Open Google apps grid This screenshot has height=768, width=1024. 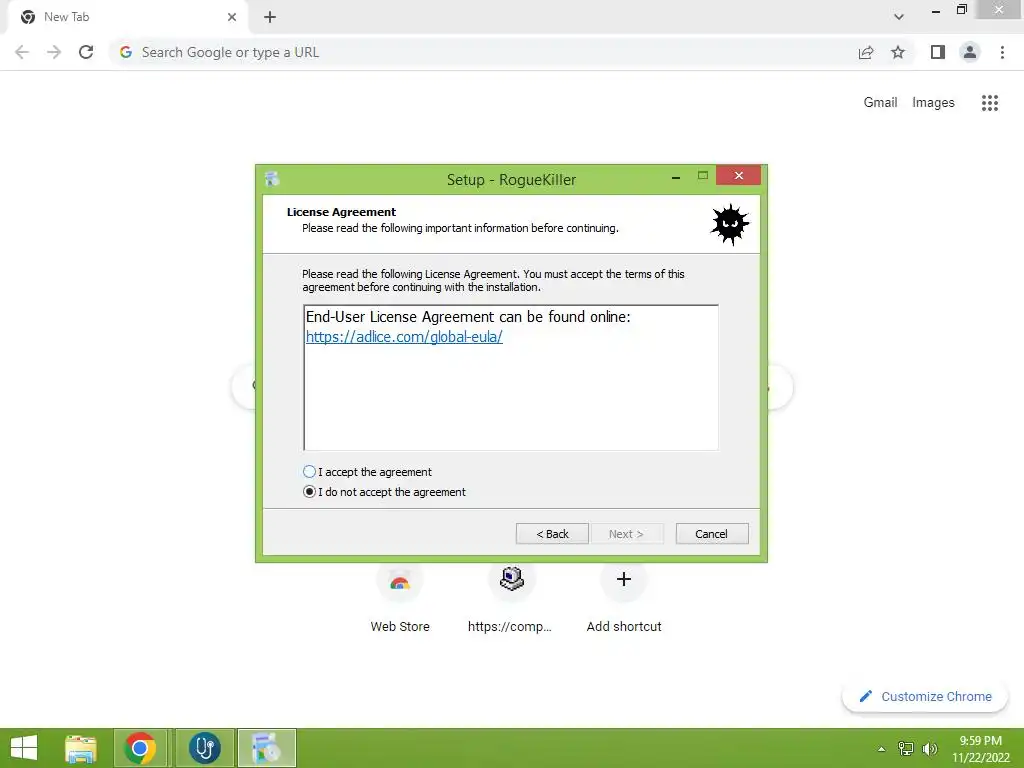click(x=989, y=103)
